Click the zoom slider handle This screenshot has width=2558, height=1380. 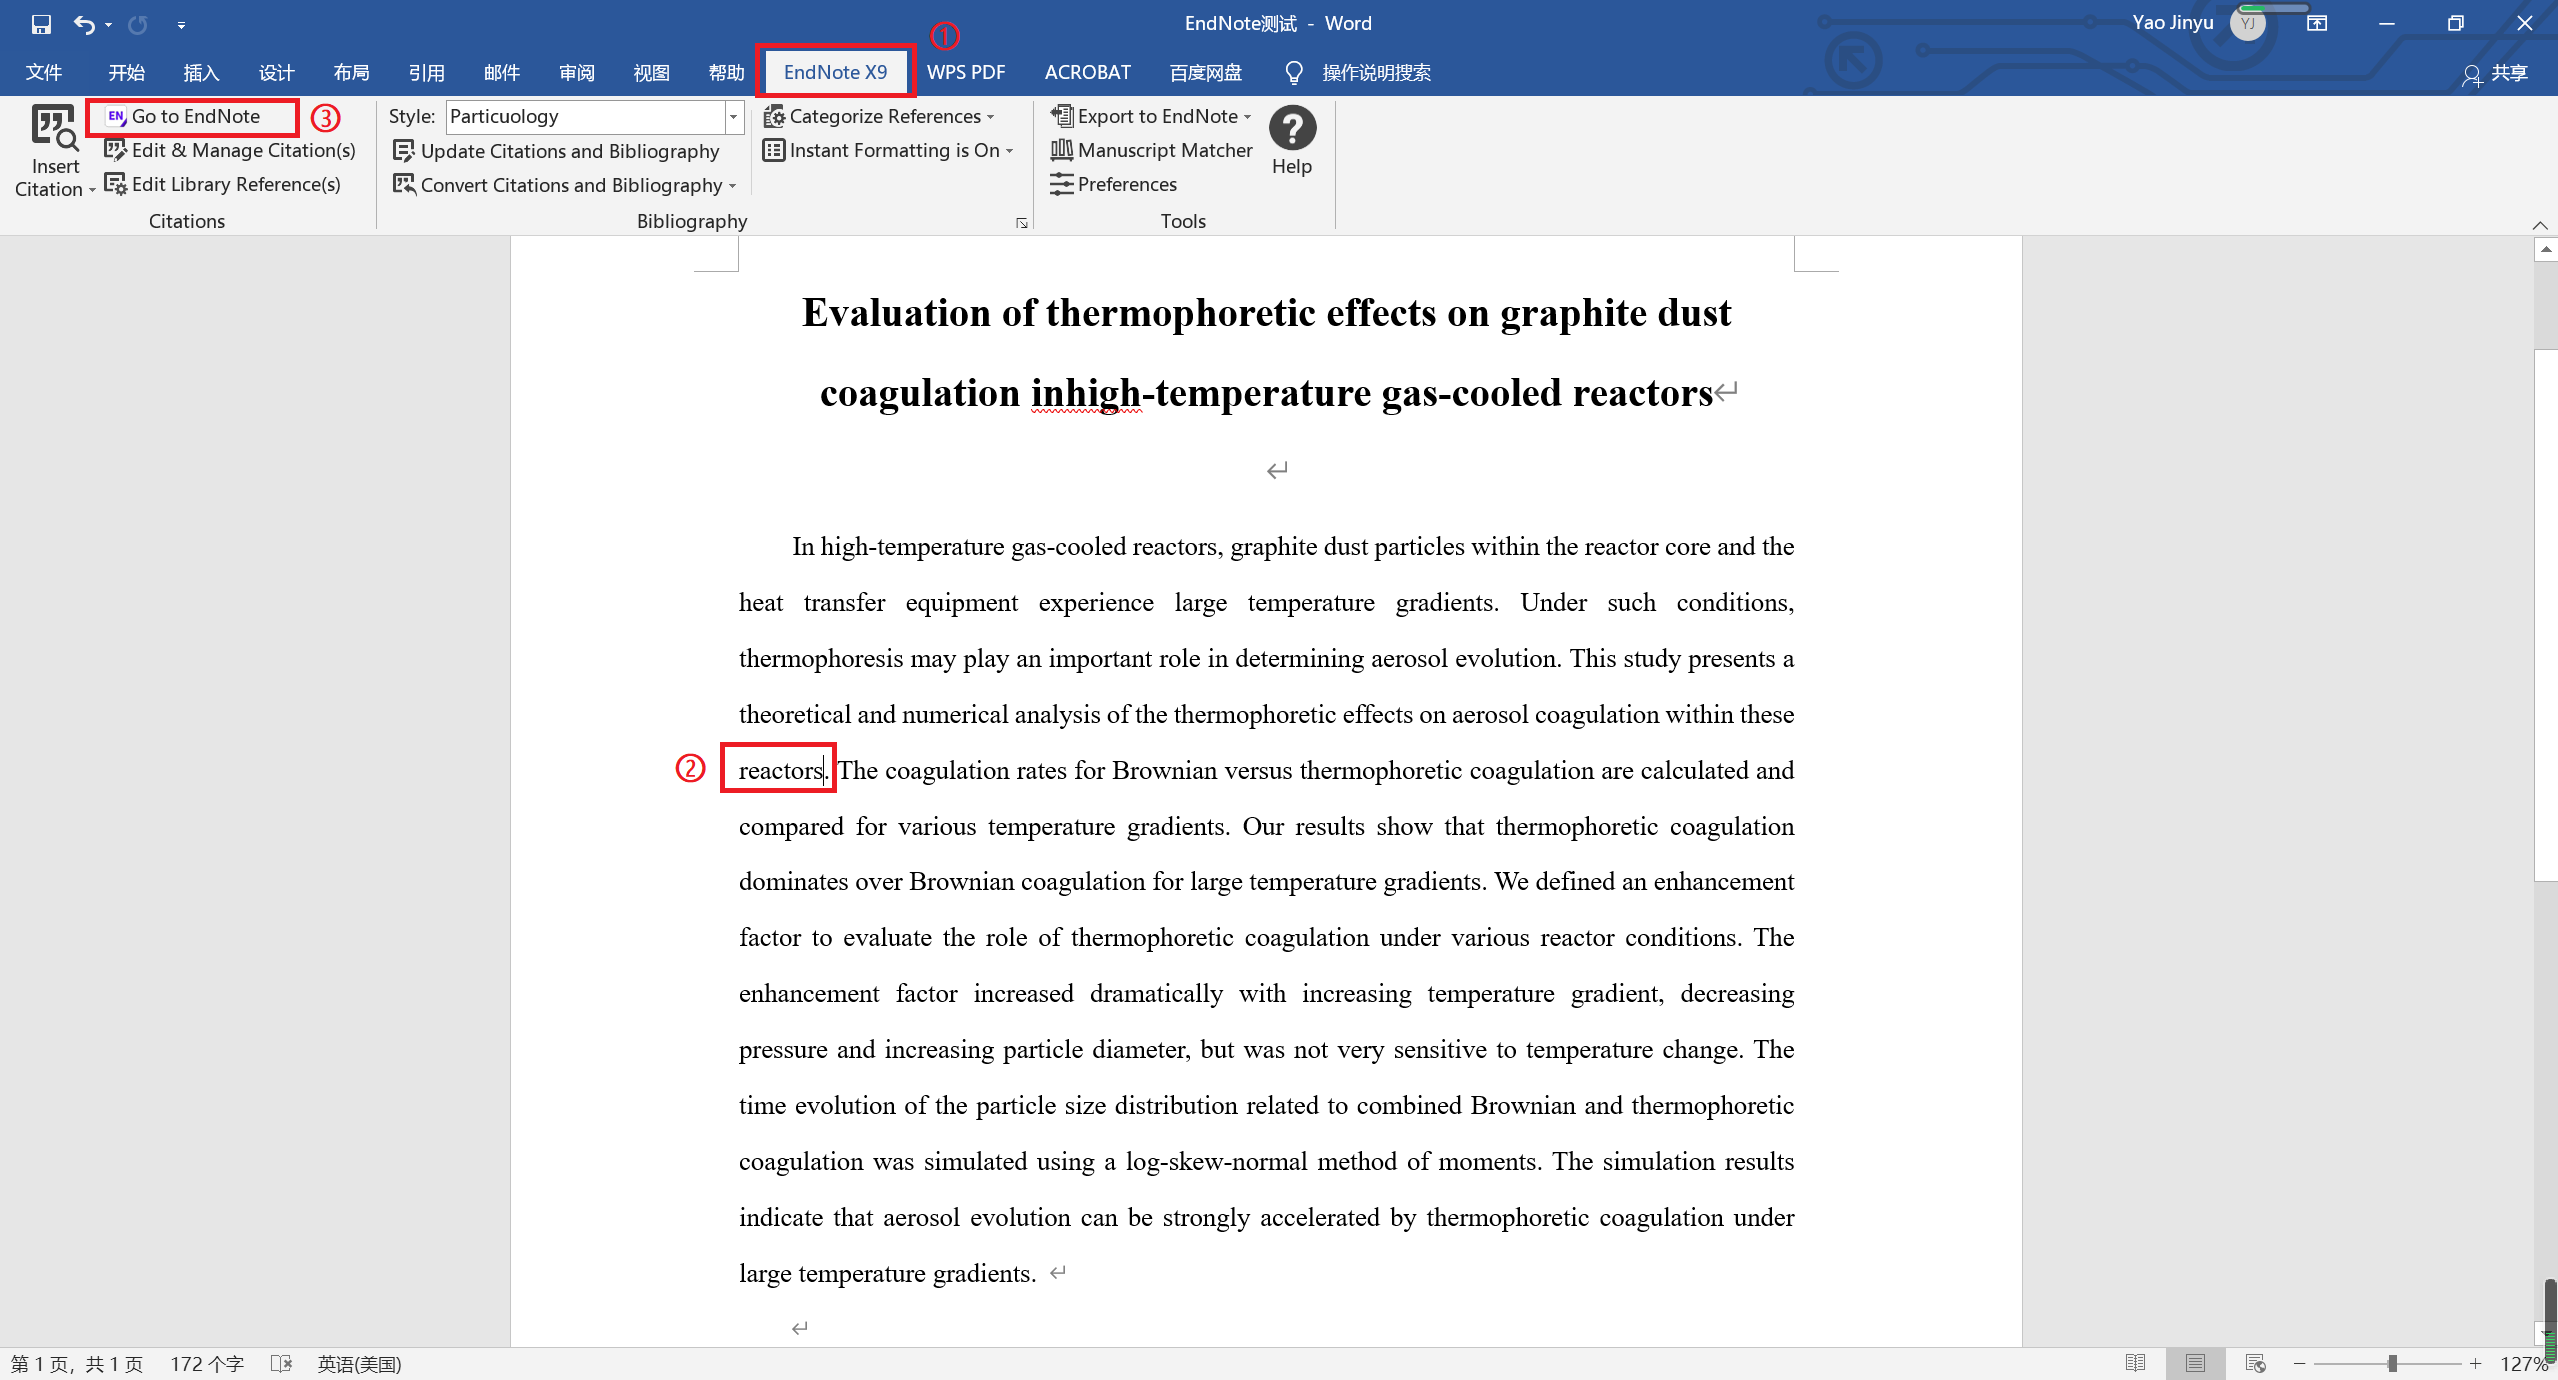2392,1364
